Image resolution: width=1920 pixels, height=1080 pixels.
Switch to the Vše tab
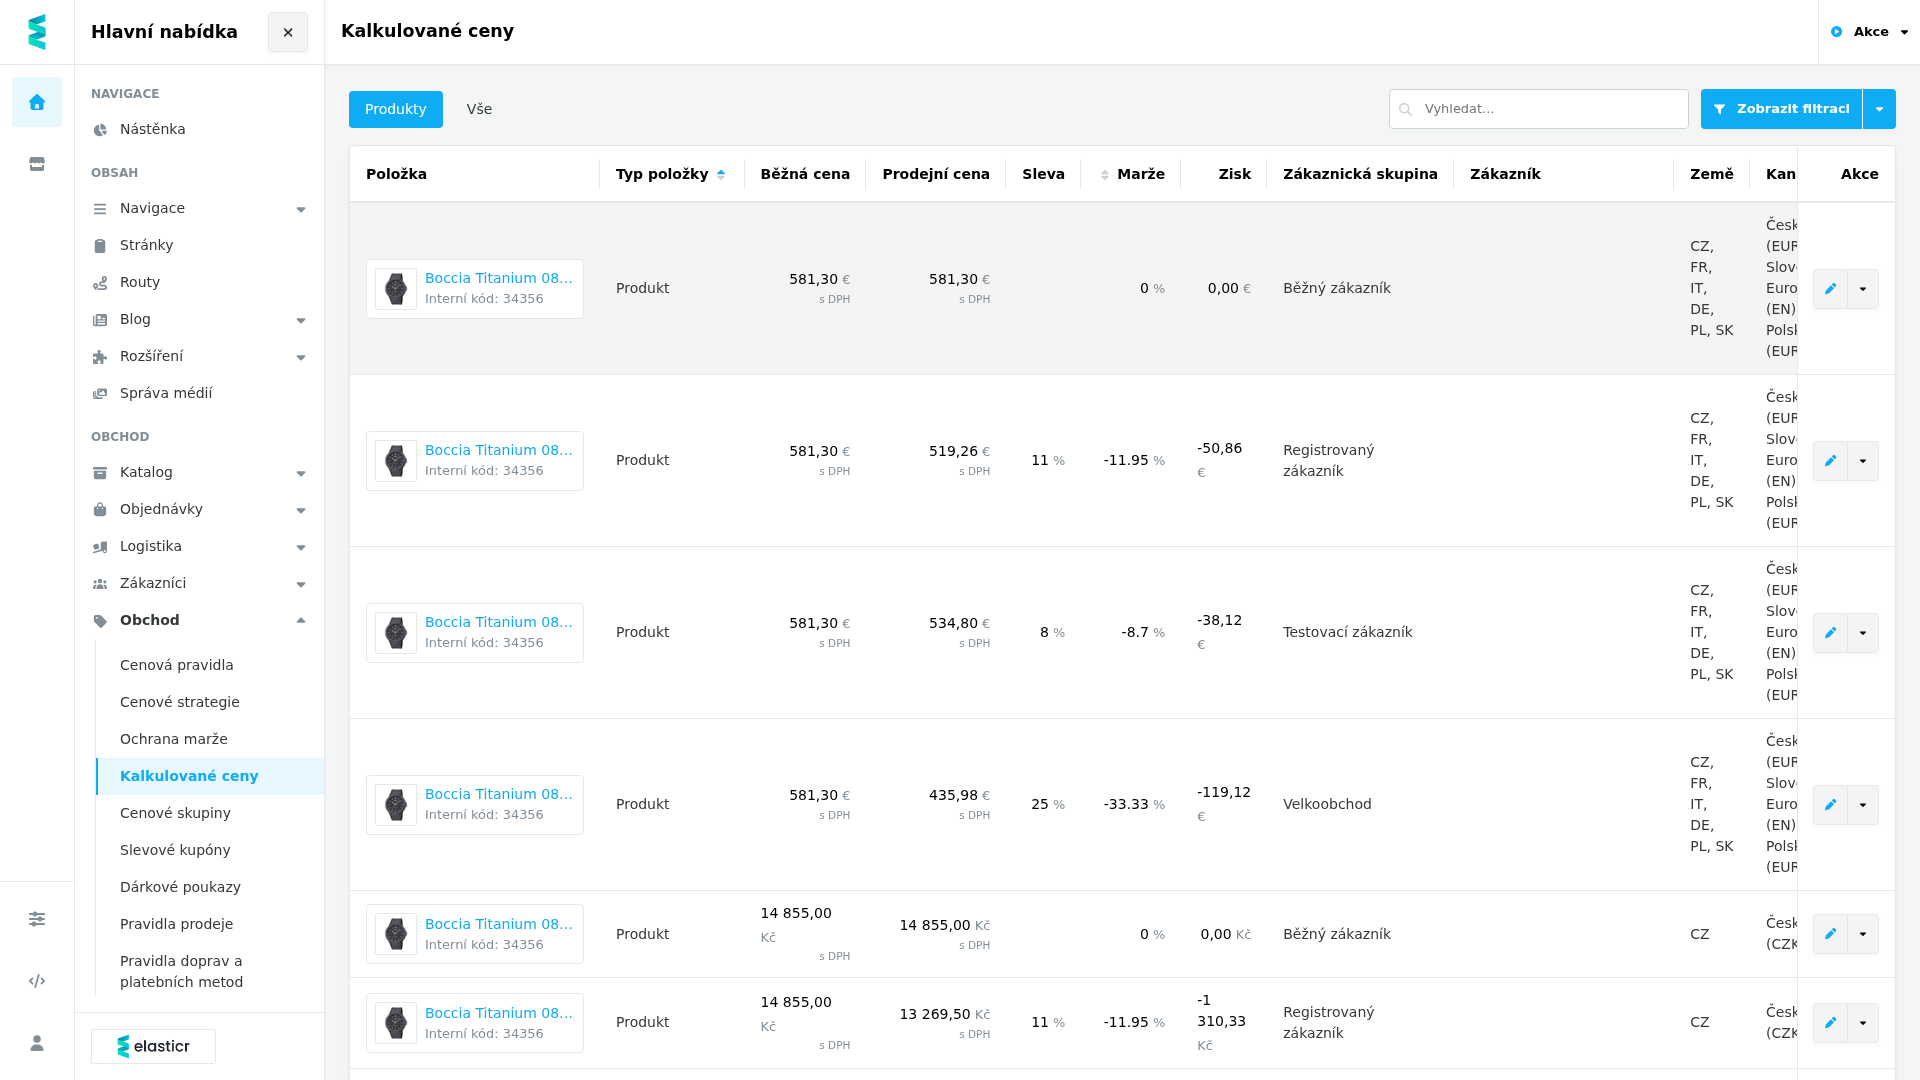point(479,109)
